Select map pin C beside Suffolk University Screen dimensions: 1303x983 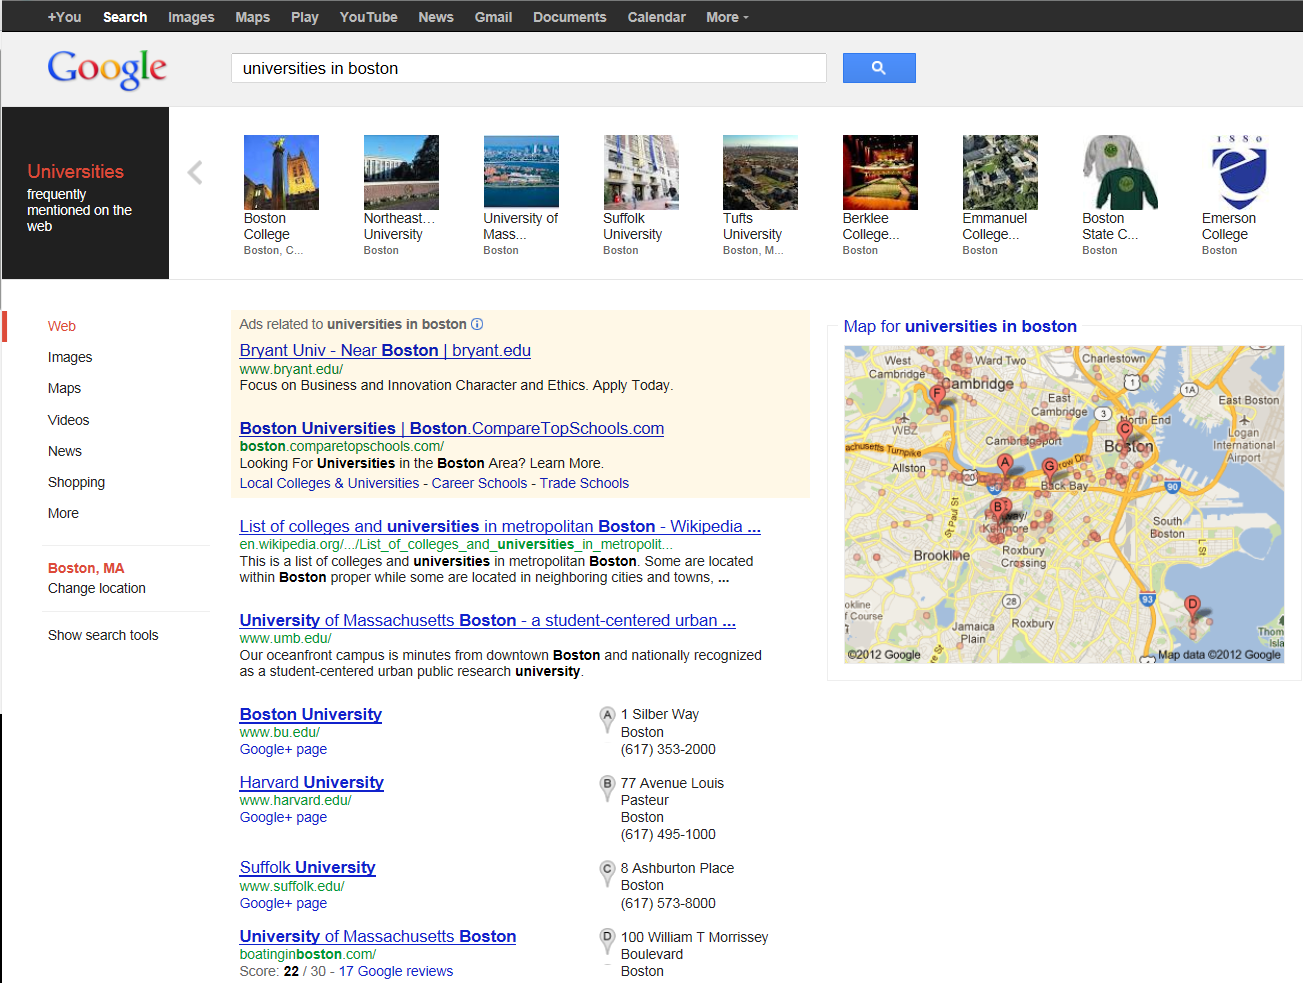(607, 872)
